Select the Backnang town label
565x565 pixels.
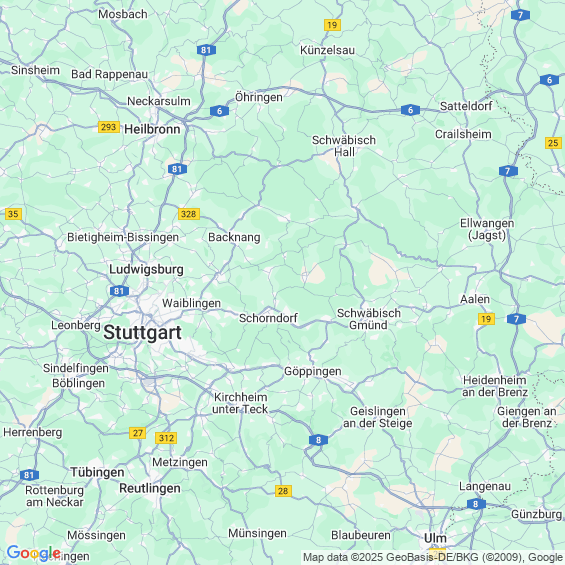pos(234,237)
